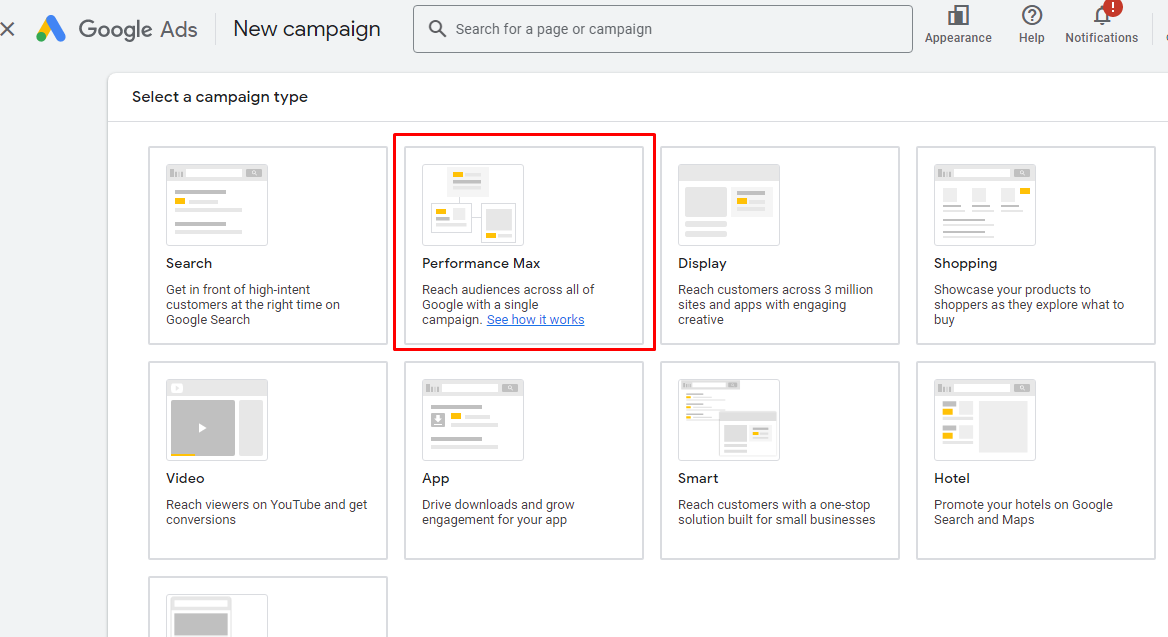Click the red notification alert badge

(x=1113, y=7)
